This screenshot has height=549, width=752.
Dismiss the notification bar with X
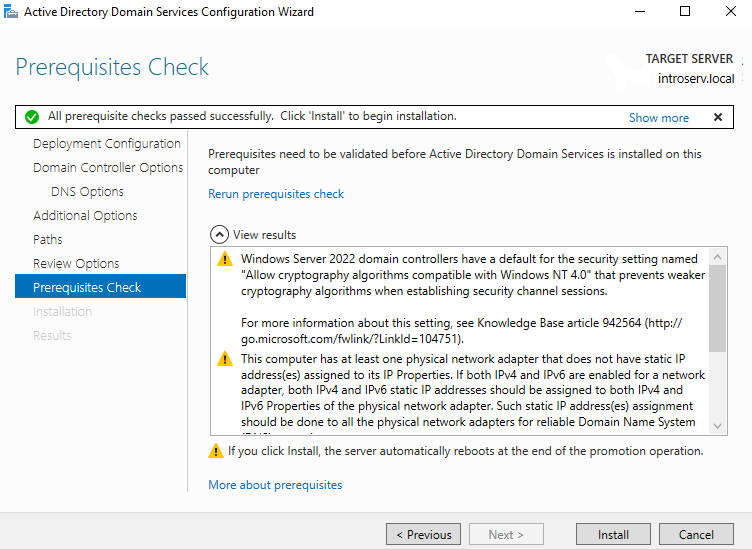[x=717, y=117]
